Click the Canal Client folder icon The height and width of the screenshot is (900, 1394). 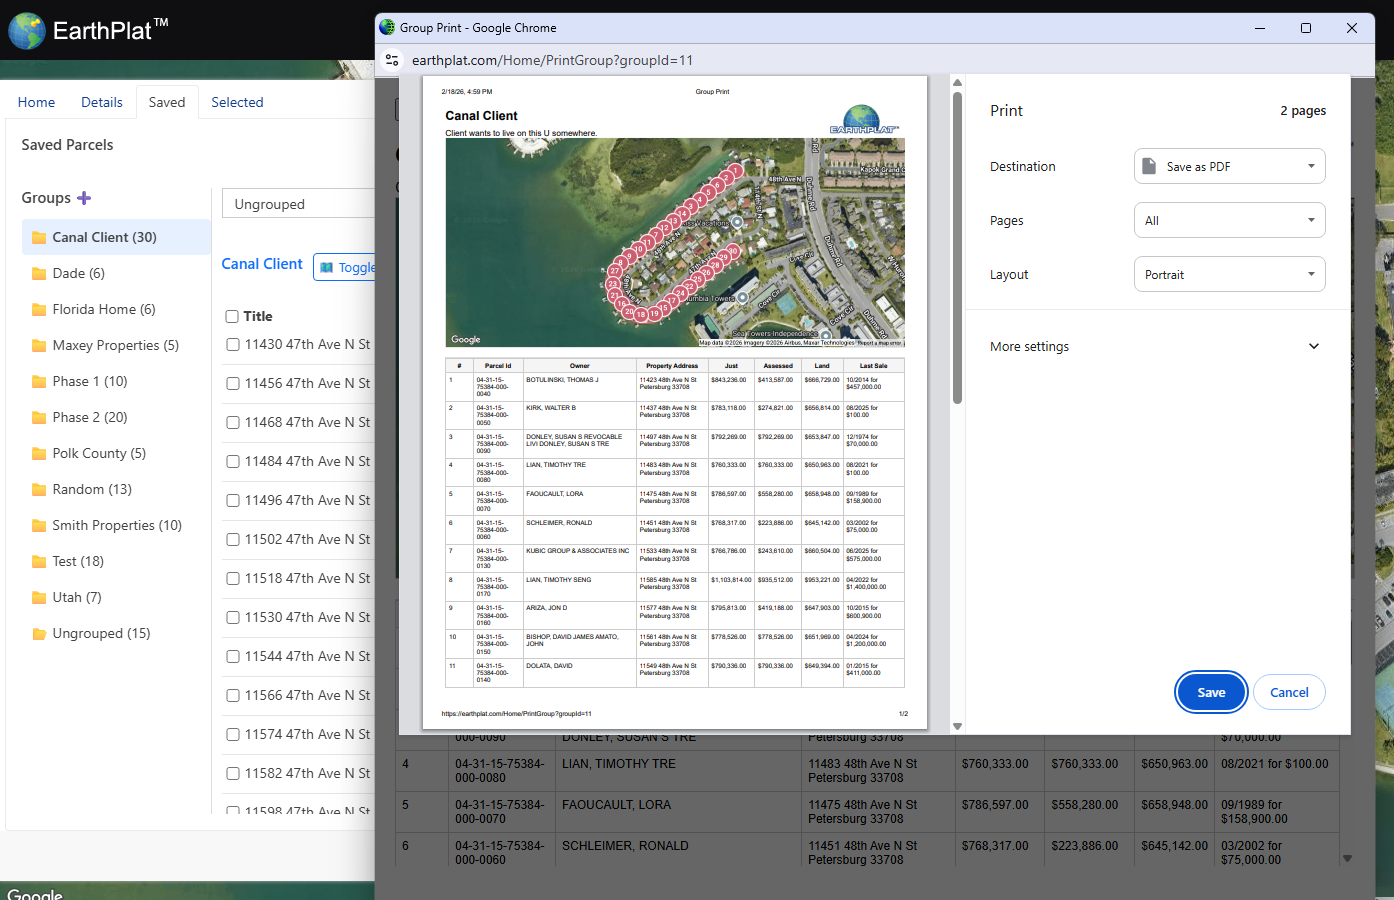tap(39, 238)
